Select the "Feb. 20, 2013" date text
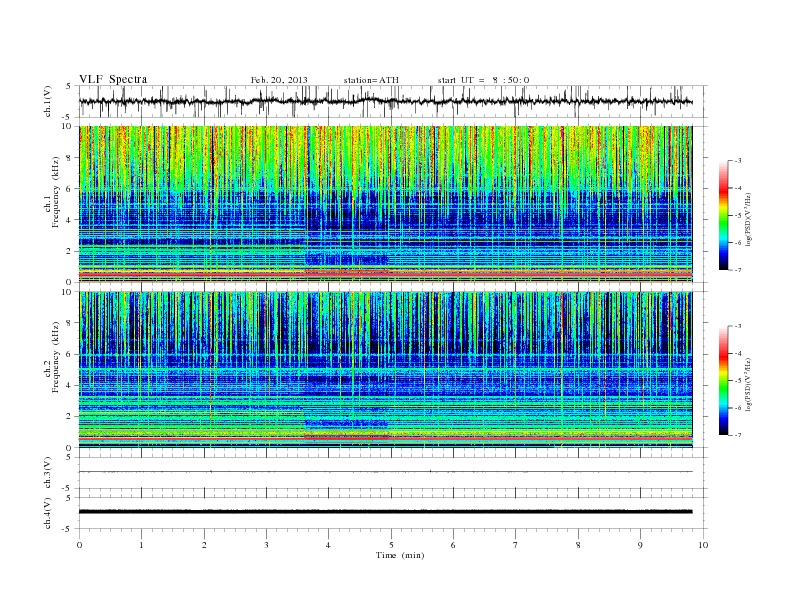 (x=279, y=80)
